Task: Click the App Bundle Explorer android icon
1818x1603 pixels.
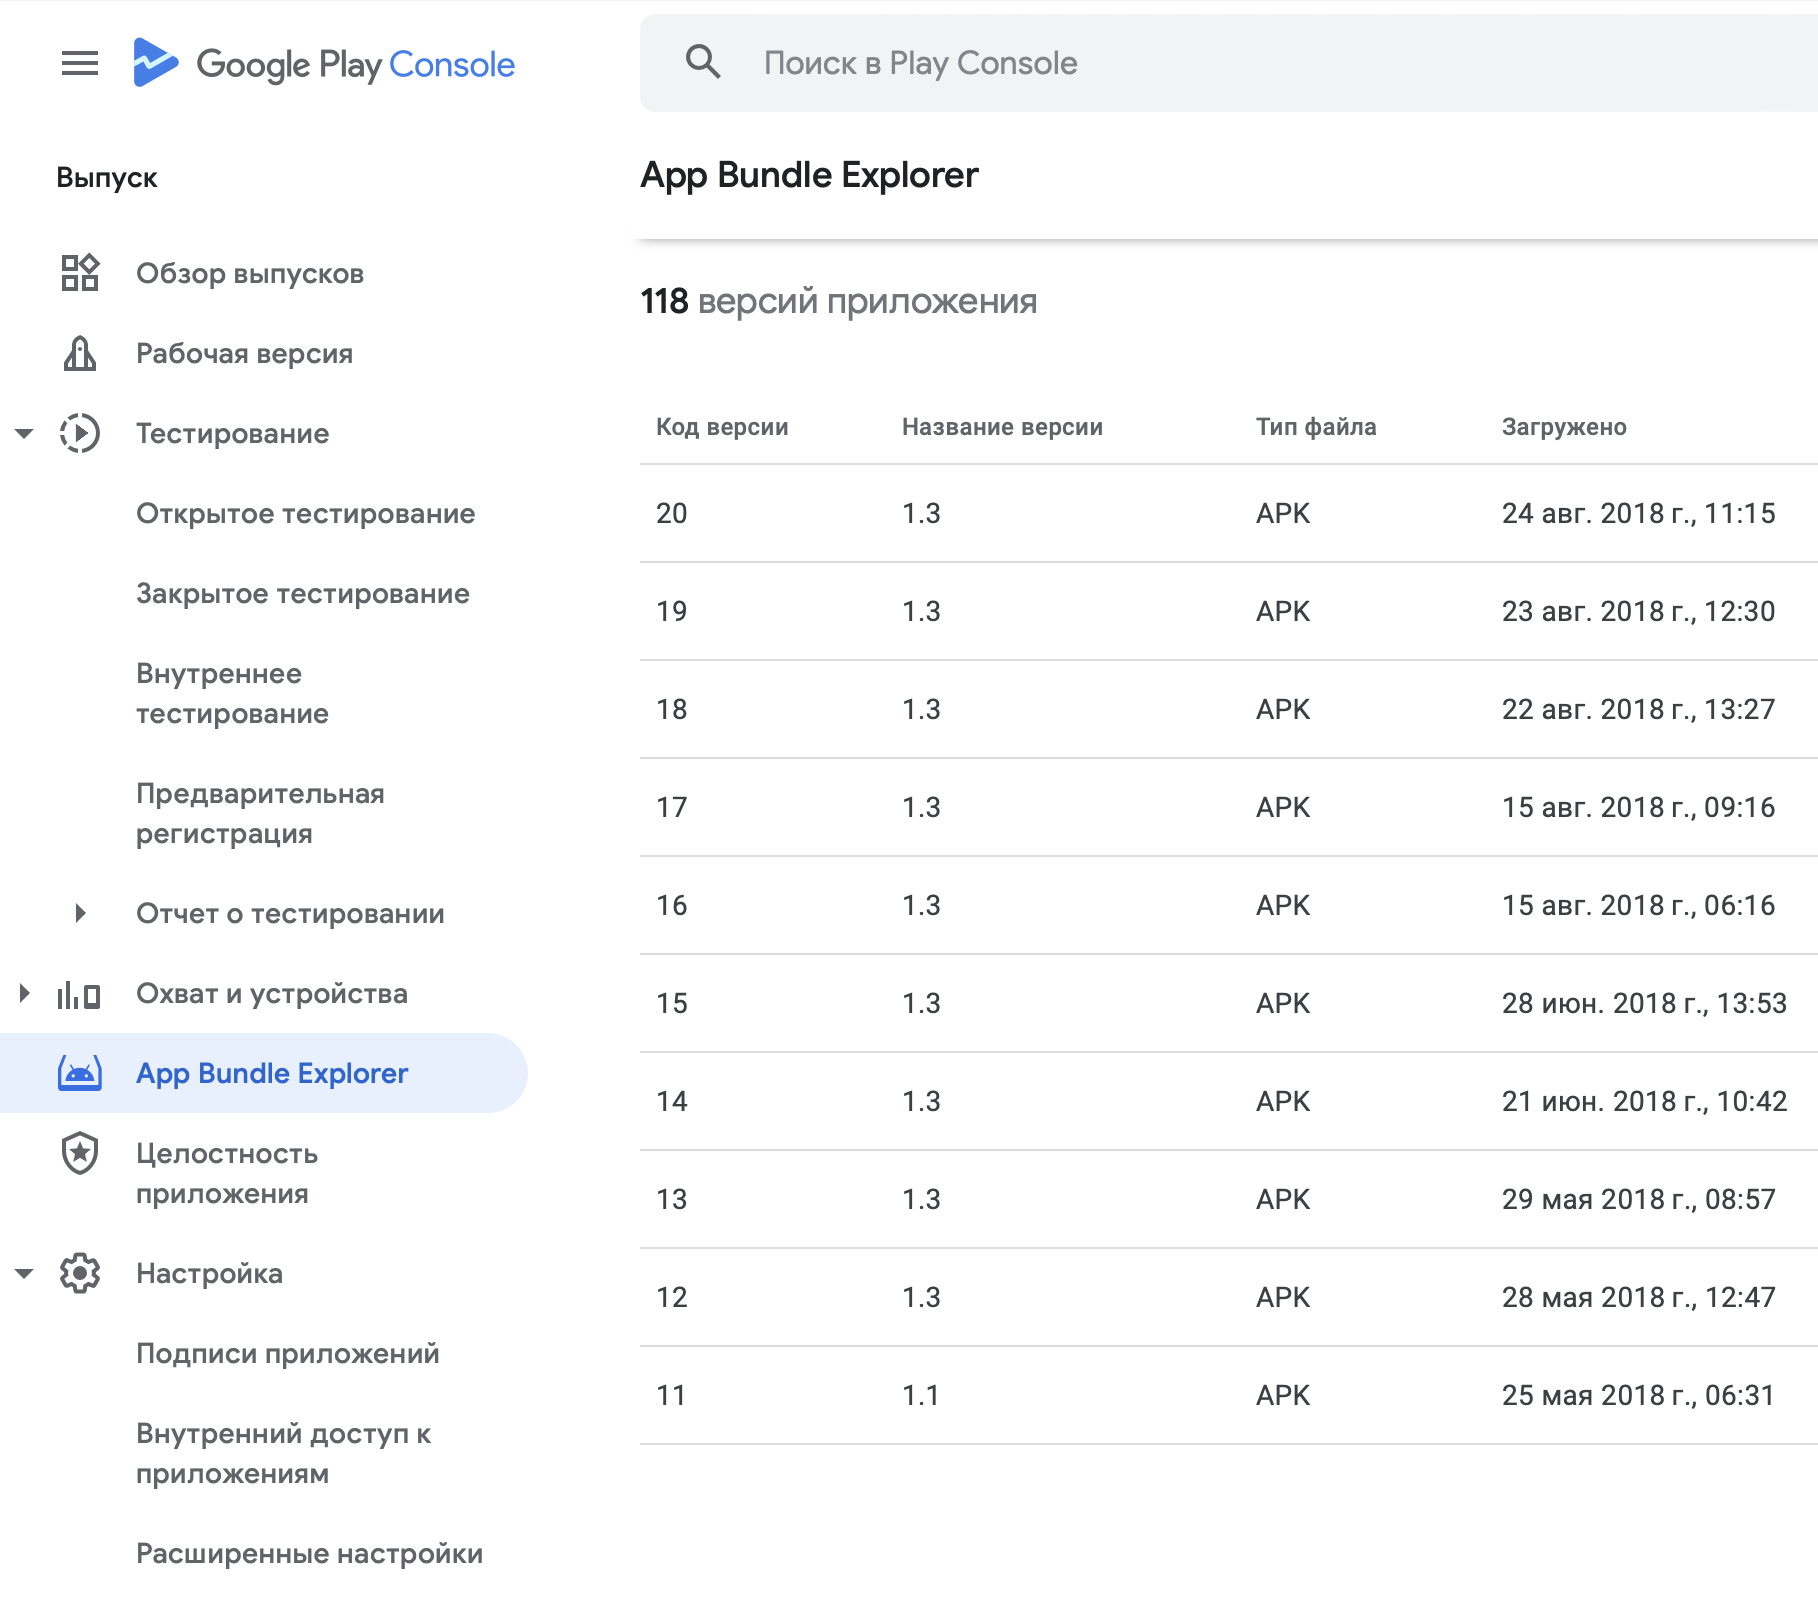Action: point(80,1073)
